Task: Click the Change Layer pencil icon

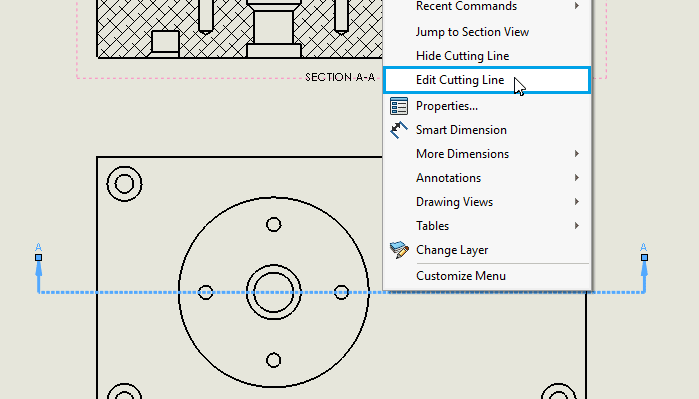Action: 399,250
